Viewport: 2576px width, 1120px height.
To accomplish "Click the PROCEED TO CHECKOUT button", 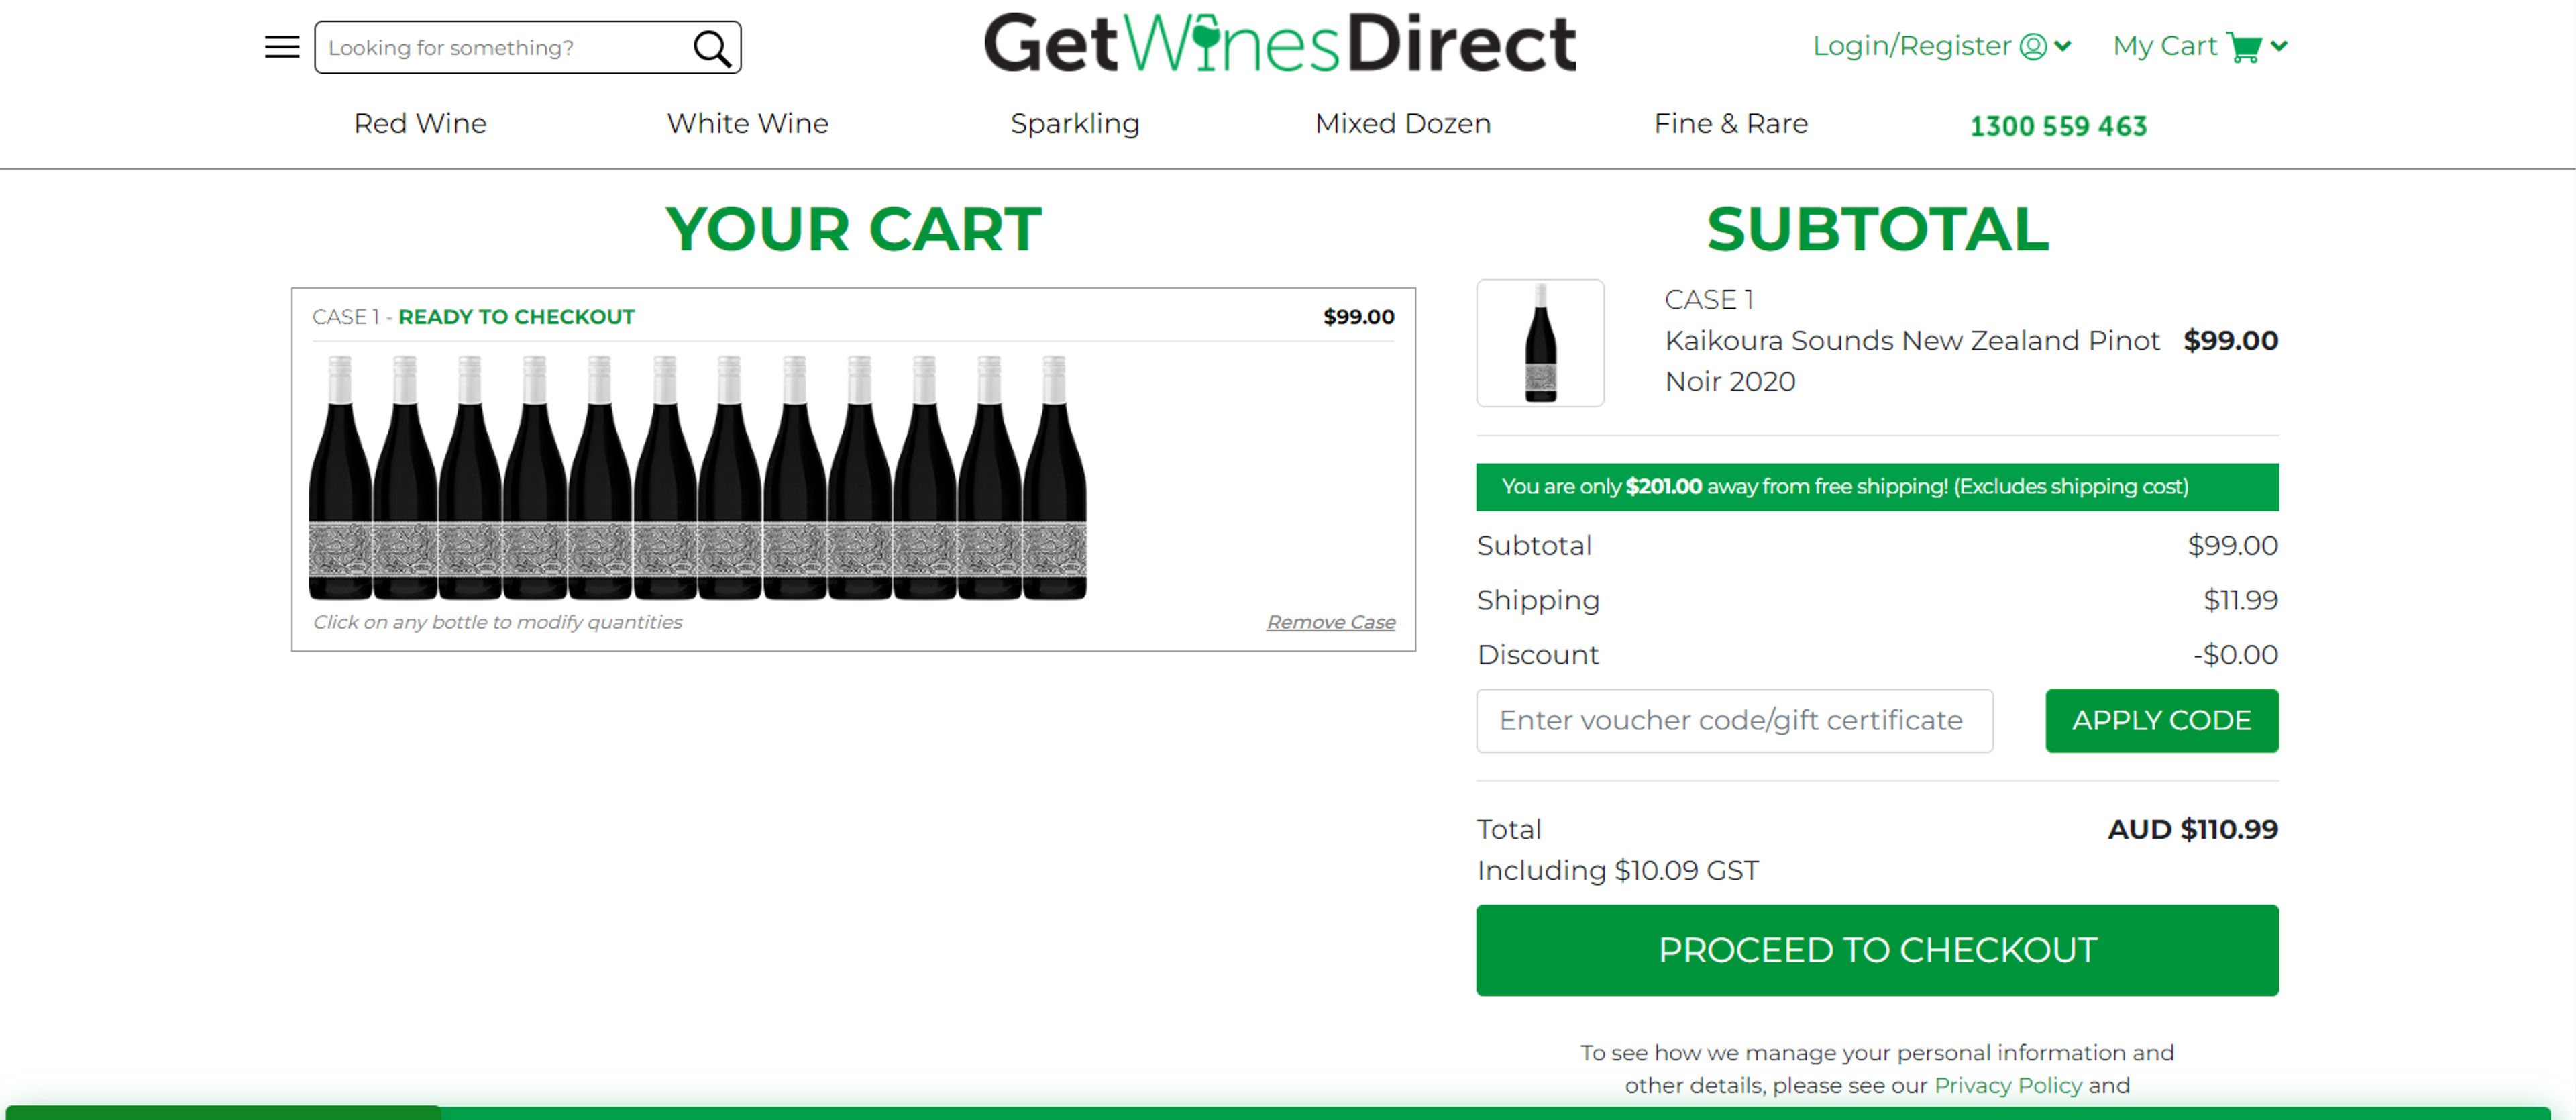I will (1877, 950).
